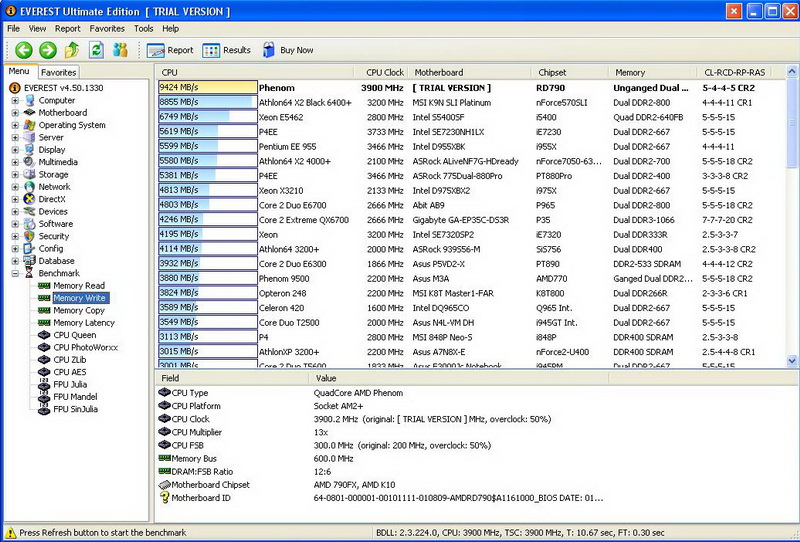Click the green Back arrow icon

[23, 50]
